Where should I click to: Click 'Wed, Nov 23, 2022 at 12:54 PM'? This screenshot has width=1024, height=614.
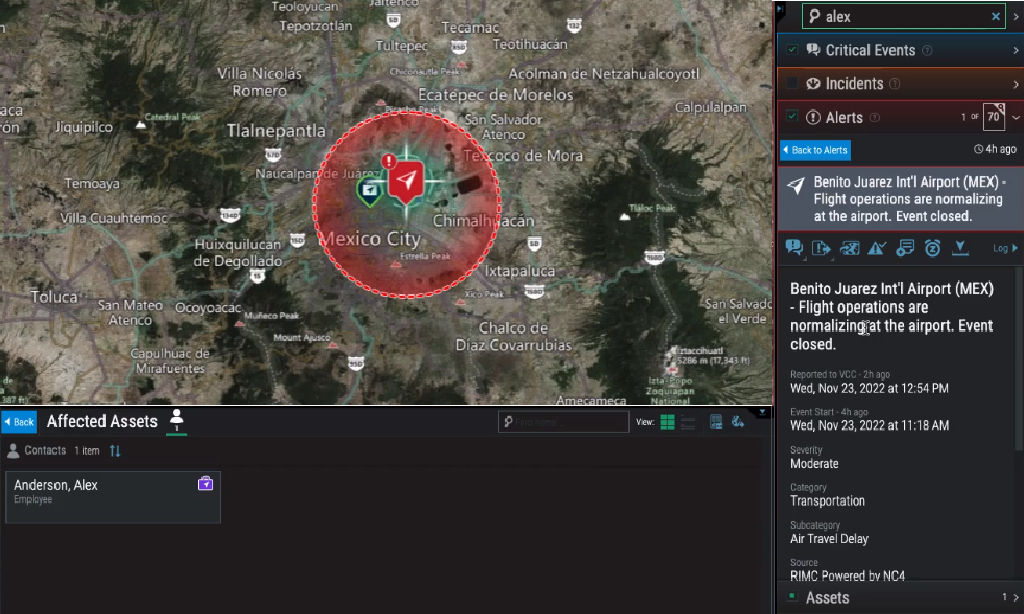tap(869, 388)
